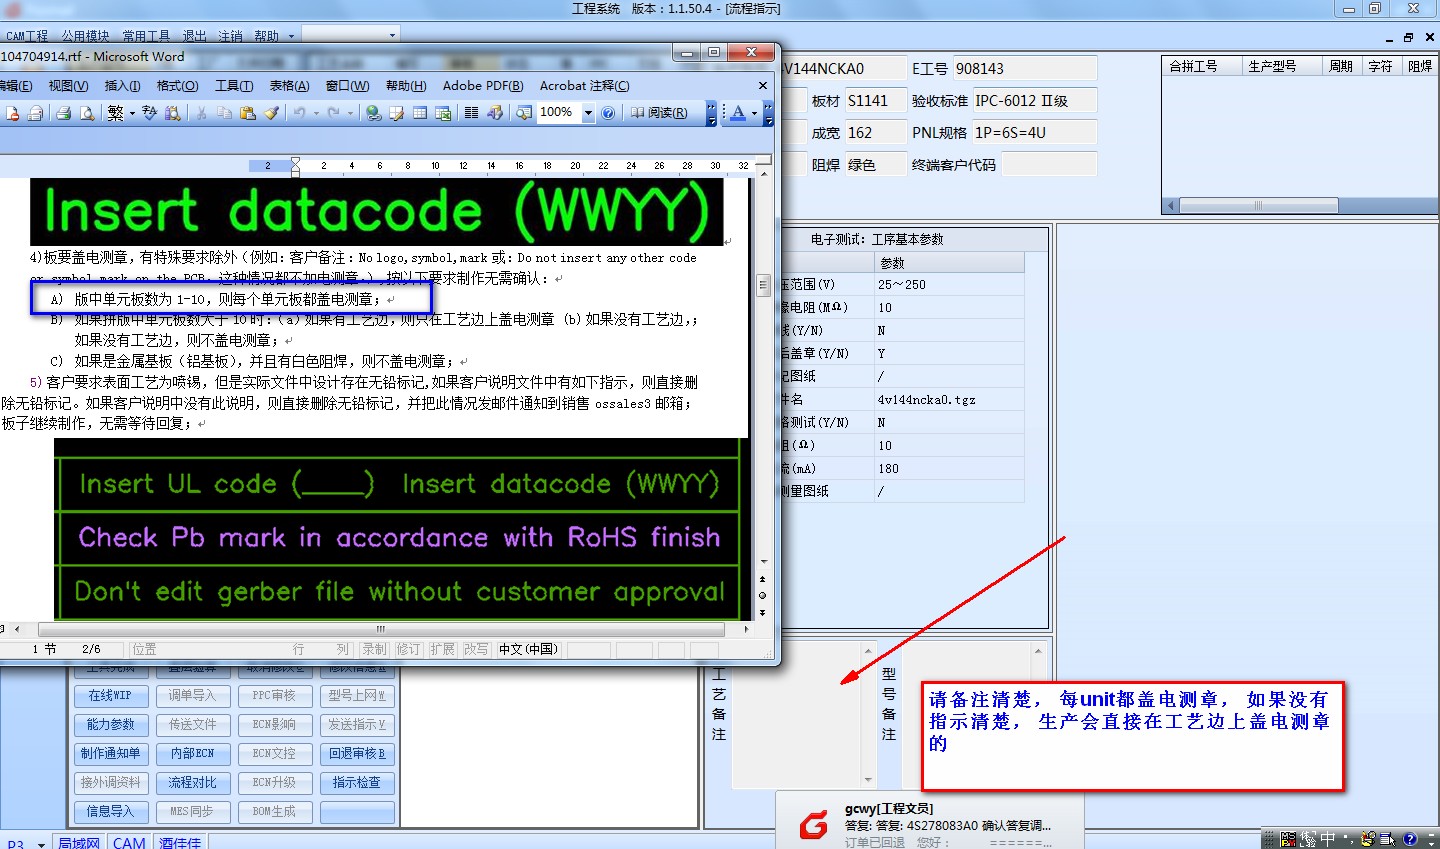Screen dimensions: 1440x849
Task: Open the zoom 100% dropdown in Word
Action: tap(588, 113)
